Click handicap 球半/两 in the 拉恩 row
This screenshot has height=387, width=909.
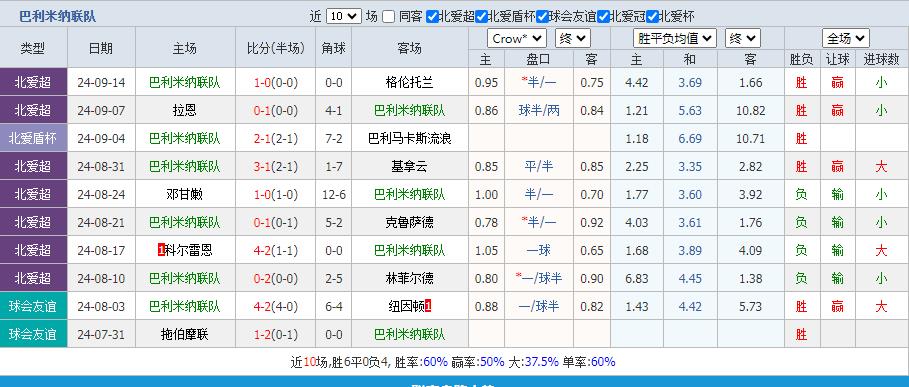[x=539, y=110]
